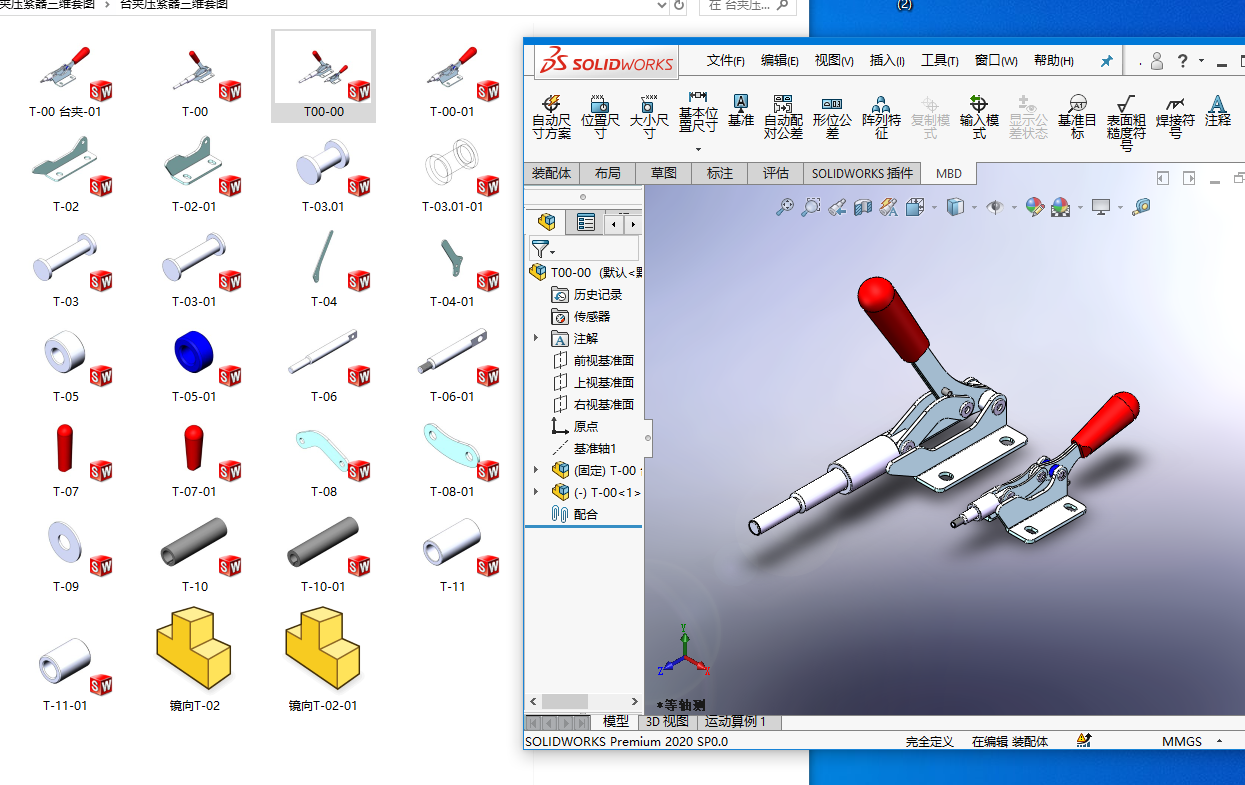Click the Auto Pair Tolerance (自动配对公差) tool
Viewport: 1245px width, 785px height.
pyautogui.click(x=783, y=117)
